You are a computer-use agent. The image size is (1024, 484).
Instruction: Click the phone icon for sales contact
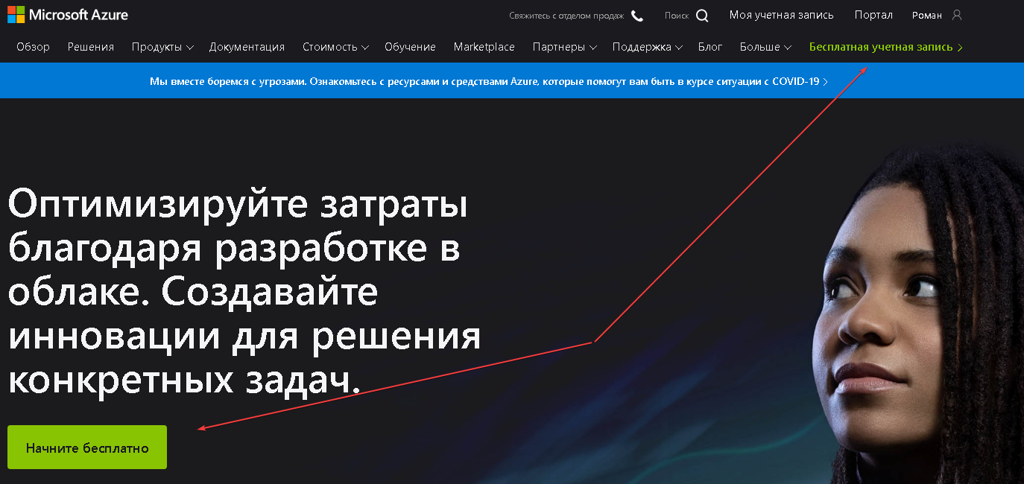(x=637, y=16)
